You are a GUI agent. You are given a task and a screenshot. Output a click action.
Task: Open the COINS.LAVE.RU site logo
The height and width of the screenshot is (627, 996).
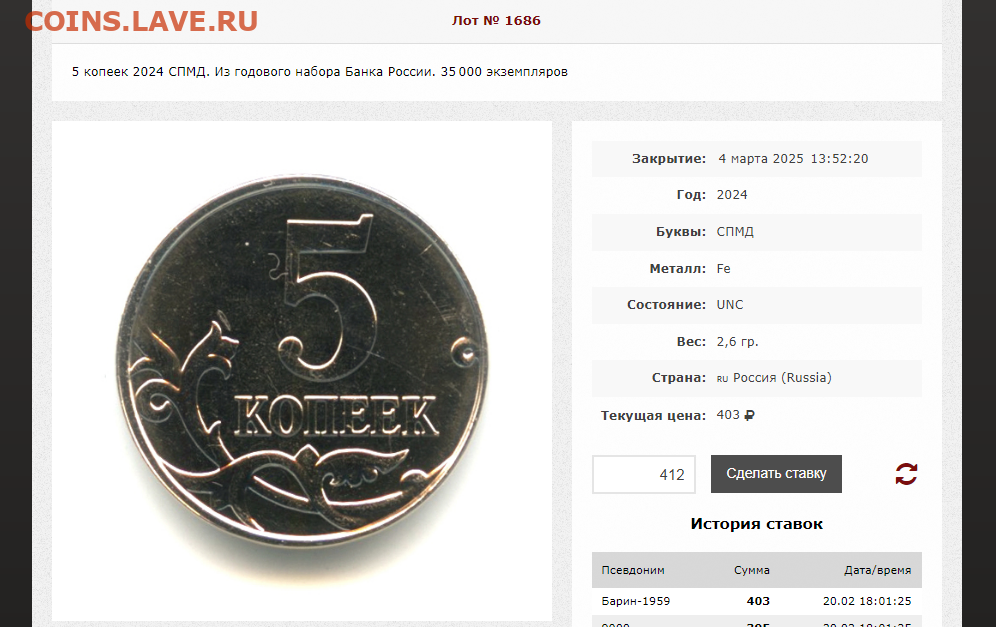click(x=141, y=21)
